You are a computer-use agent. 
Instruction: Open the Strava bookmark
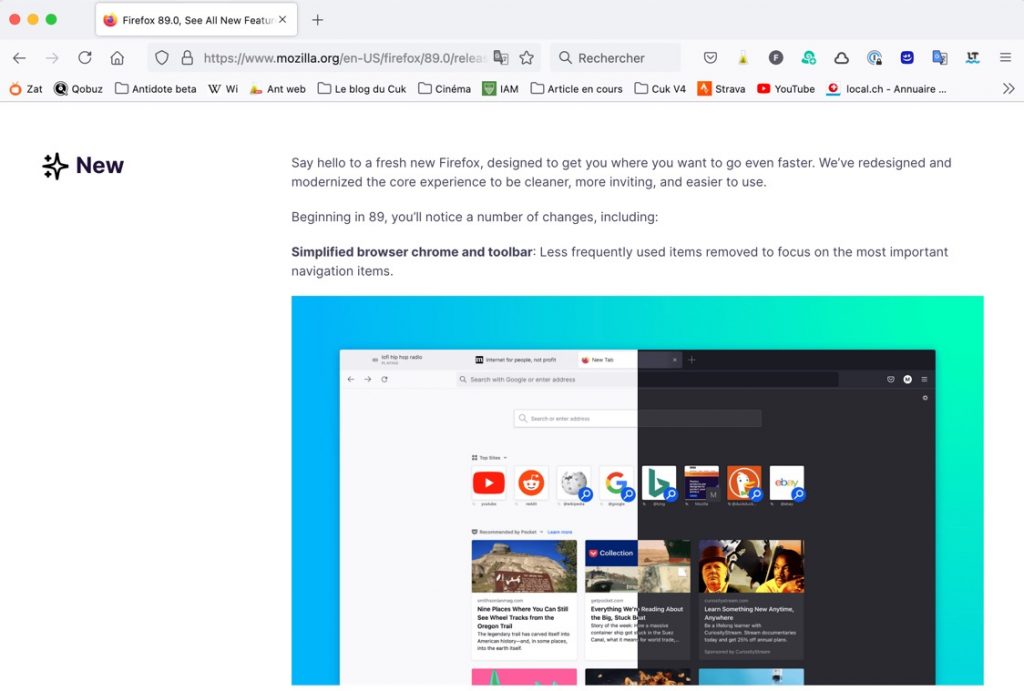(721, 89)
